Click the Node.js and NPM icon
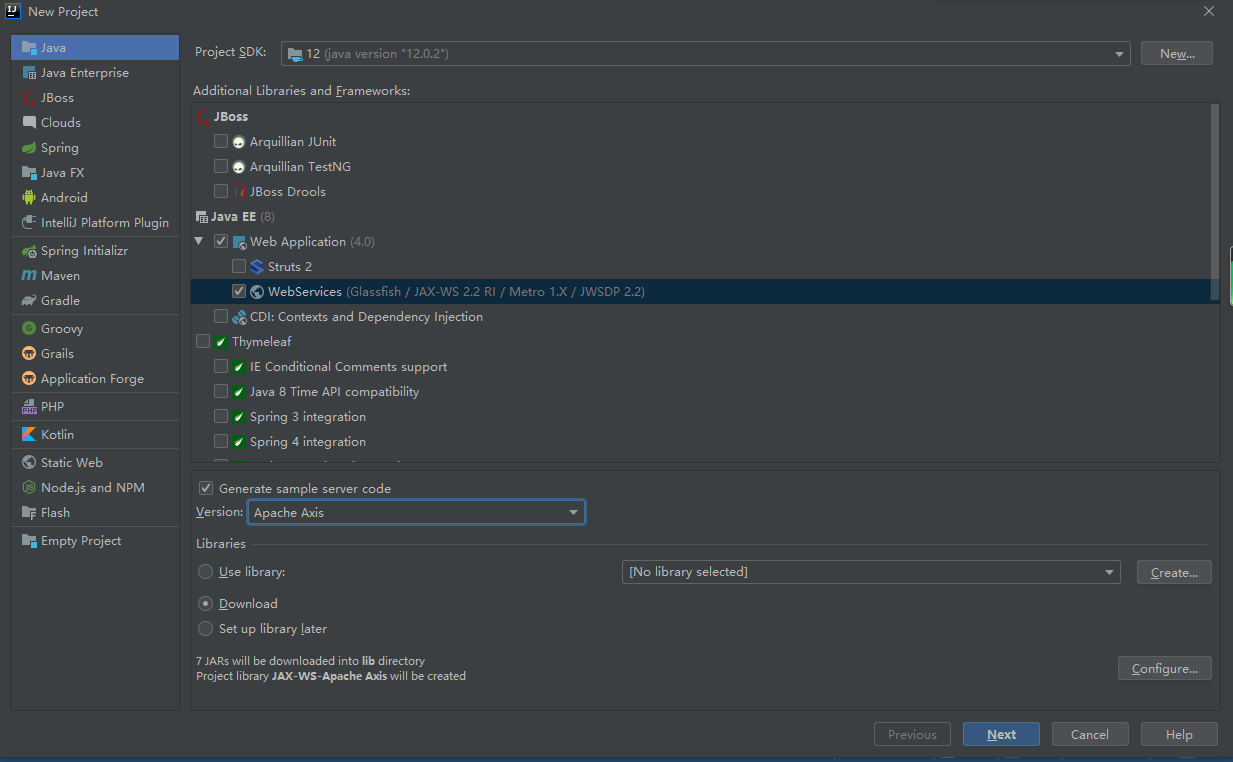This screenshot has width=1233, height=762. (29, 487)
